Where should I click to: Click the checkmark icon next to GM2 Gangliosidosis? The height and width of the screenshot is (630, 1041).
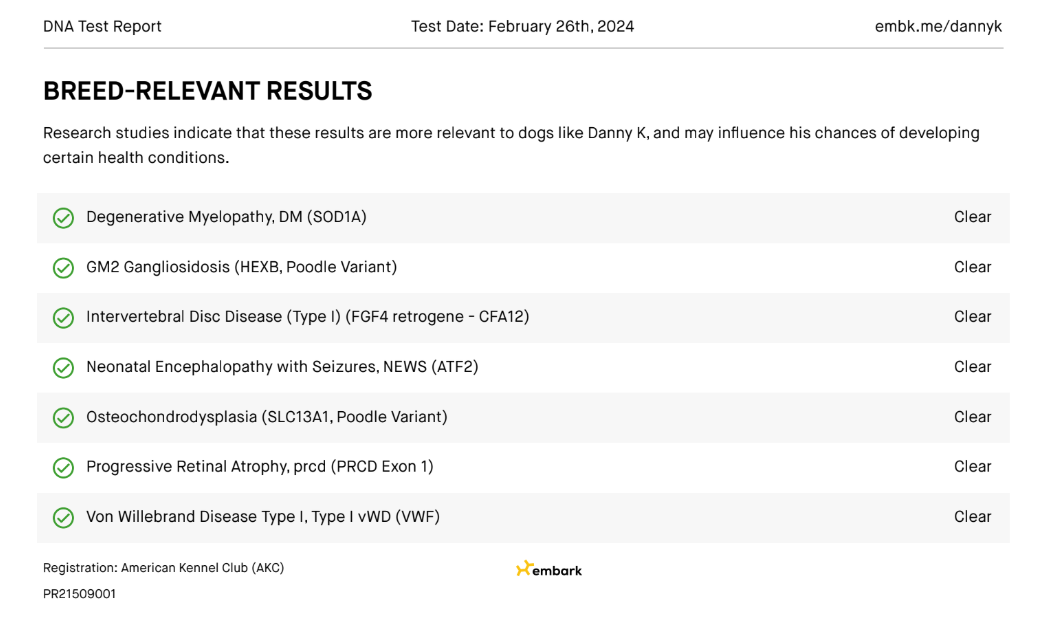point(63,268)
